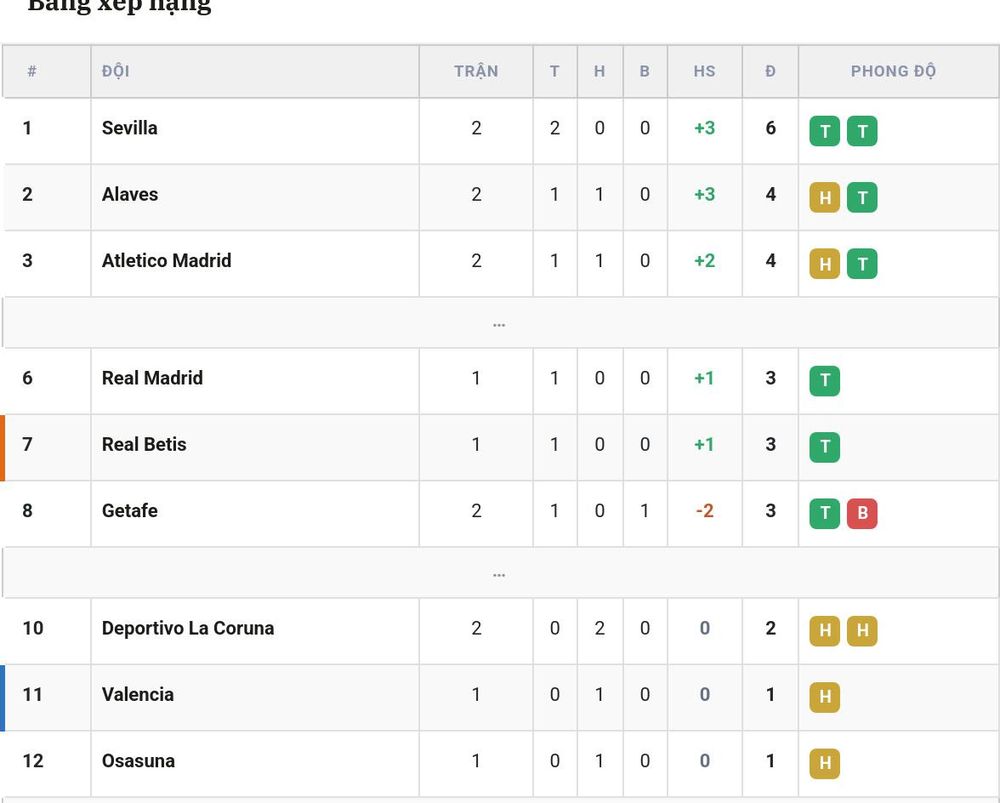Screen dimensions: 1000x803
Task: Sort table by HS column header
Action: click(705, 71)
